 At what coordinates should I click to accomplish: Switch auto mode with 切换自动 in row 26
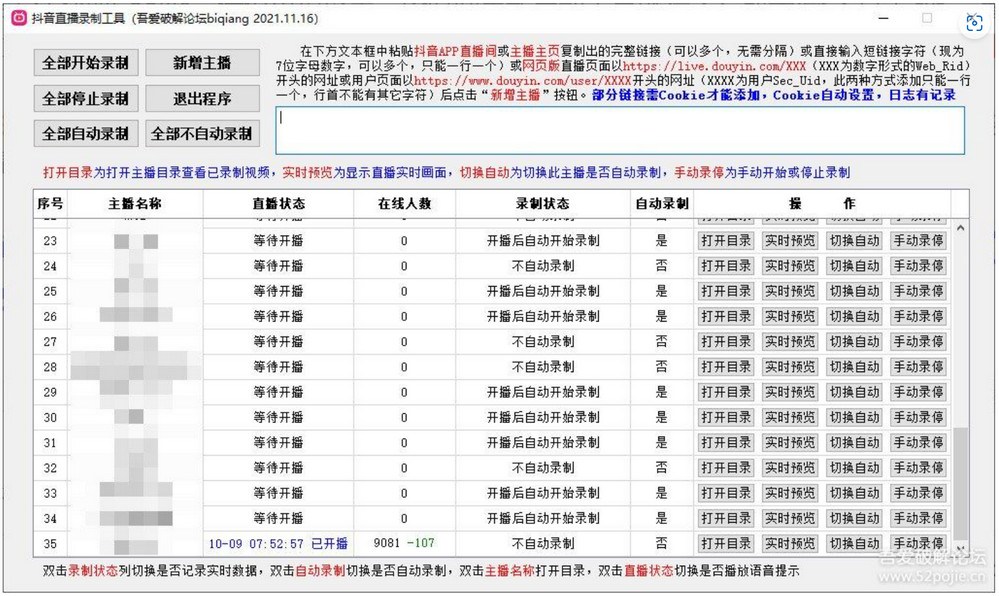854,316
